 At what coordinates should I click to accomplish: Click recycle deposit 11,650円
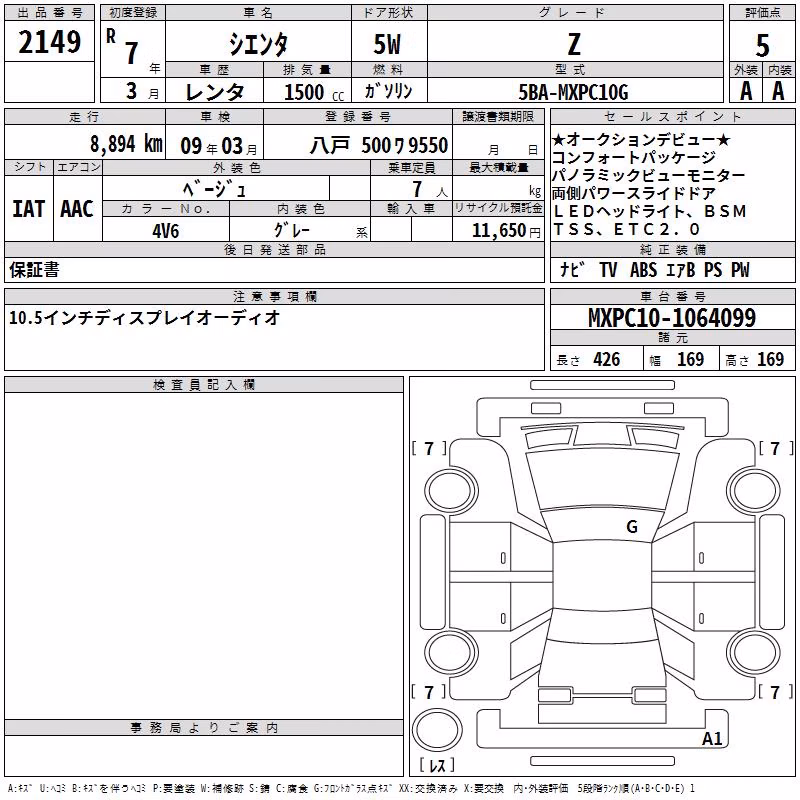coord(506,231)
